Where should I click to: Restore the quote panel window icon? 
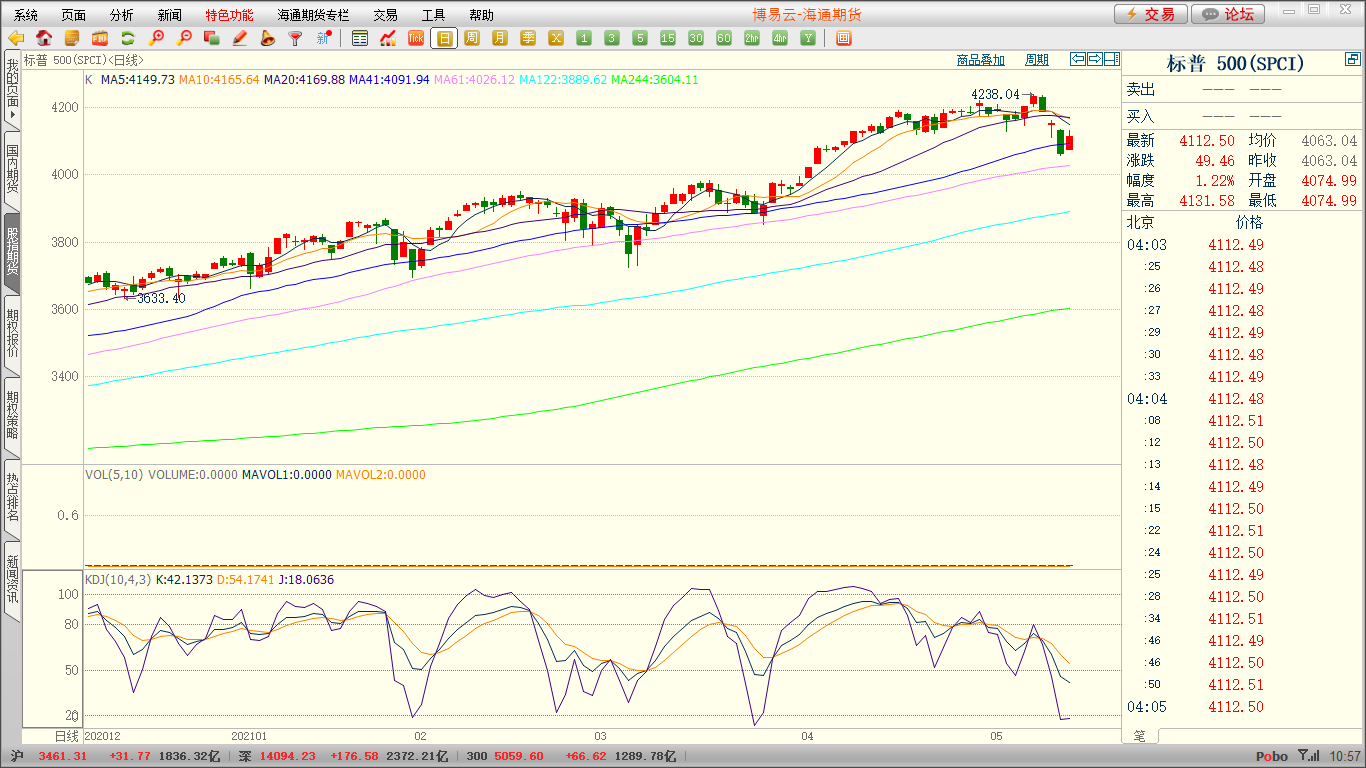coord(1353,61)
